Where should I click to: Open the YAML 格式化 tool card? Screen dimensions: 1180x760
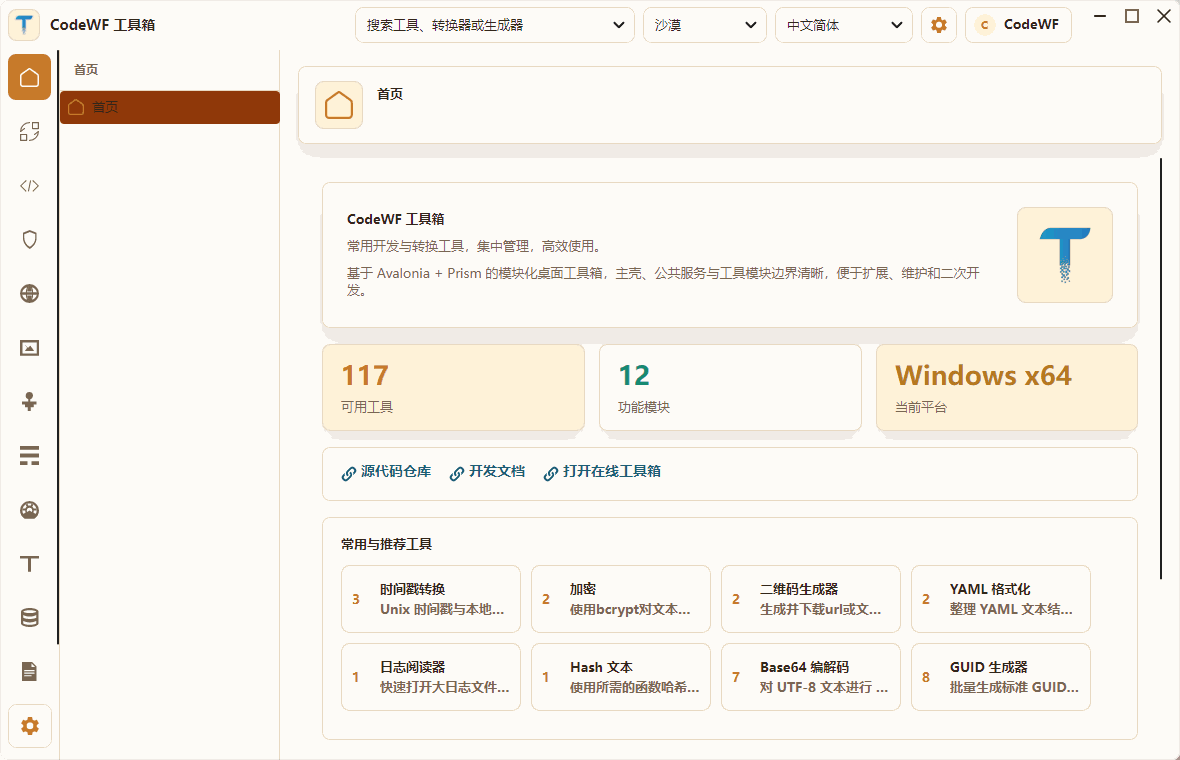pyautogui.click(x=1001, y=599)
